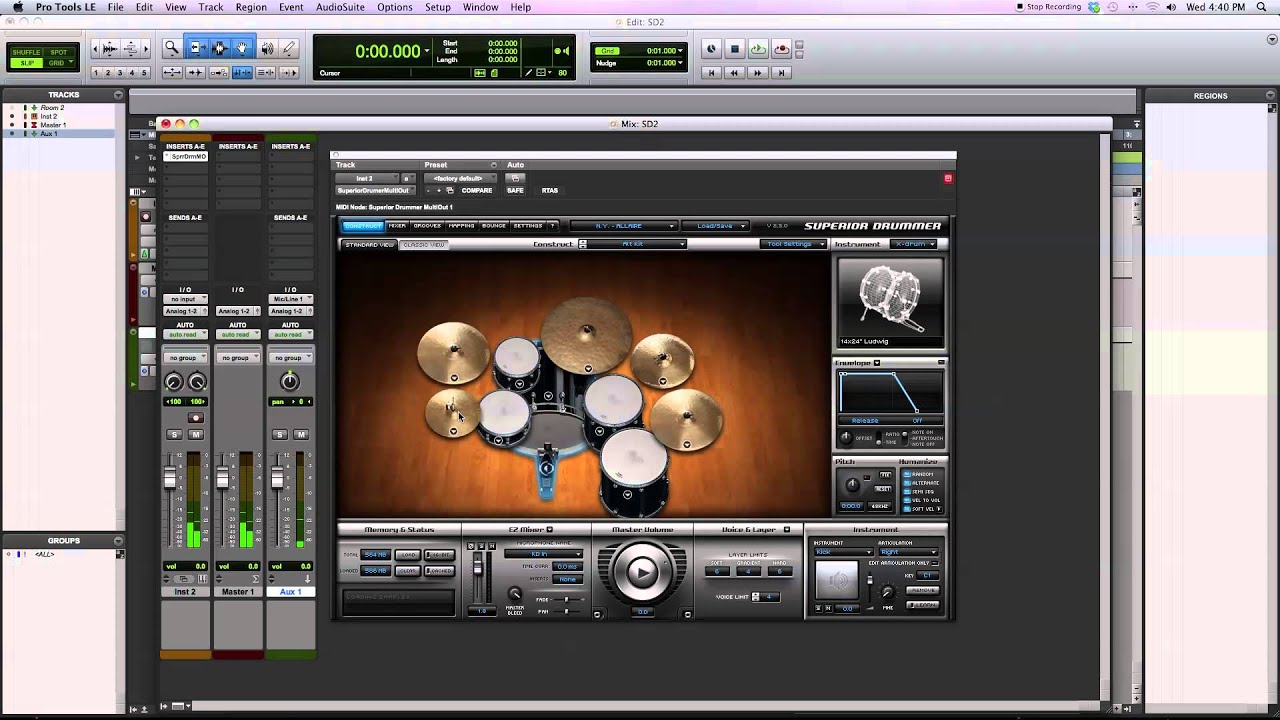1280x720 pixels.
Task: Click the EZ Mixer Pan slider
Action: pos(568,610)
